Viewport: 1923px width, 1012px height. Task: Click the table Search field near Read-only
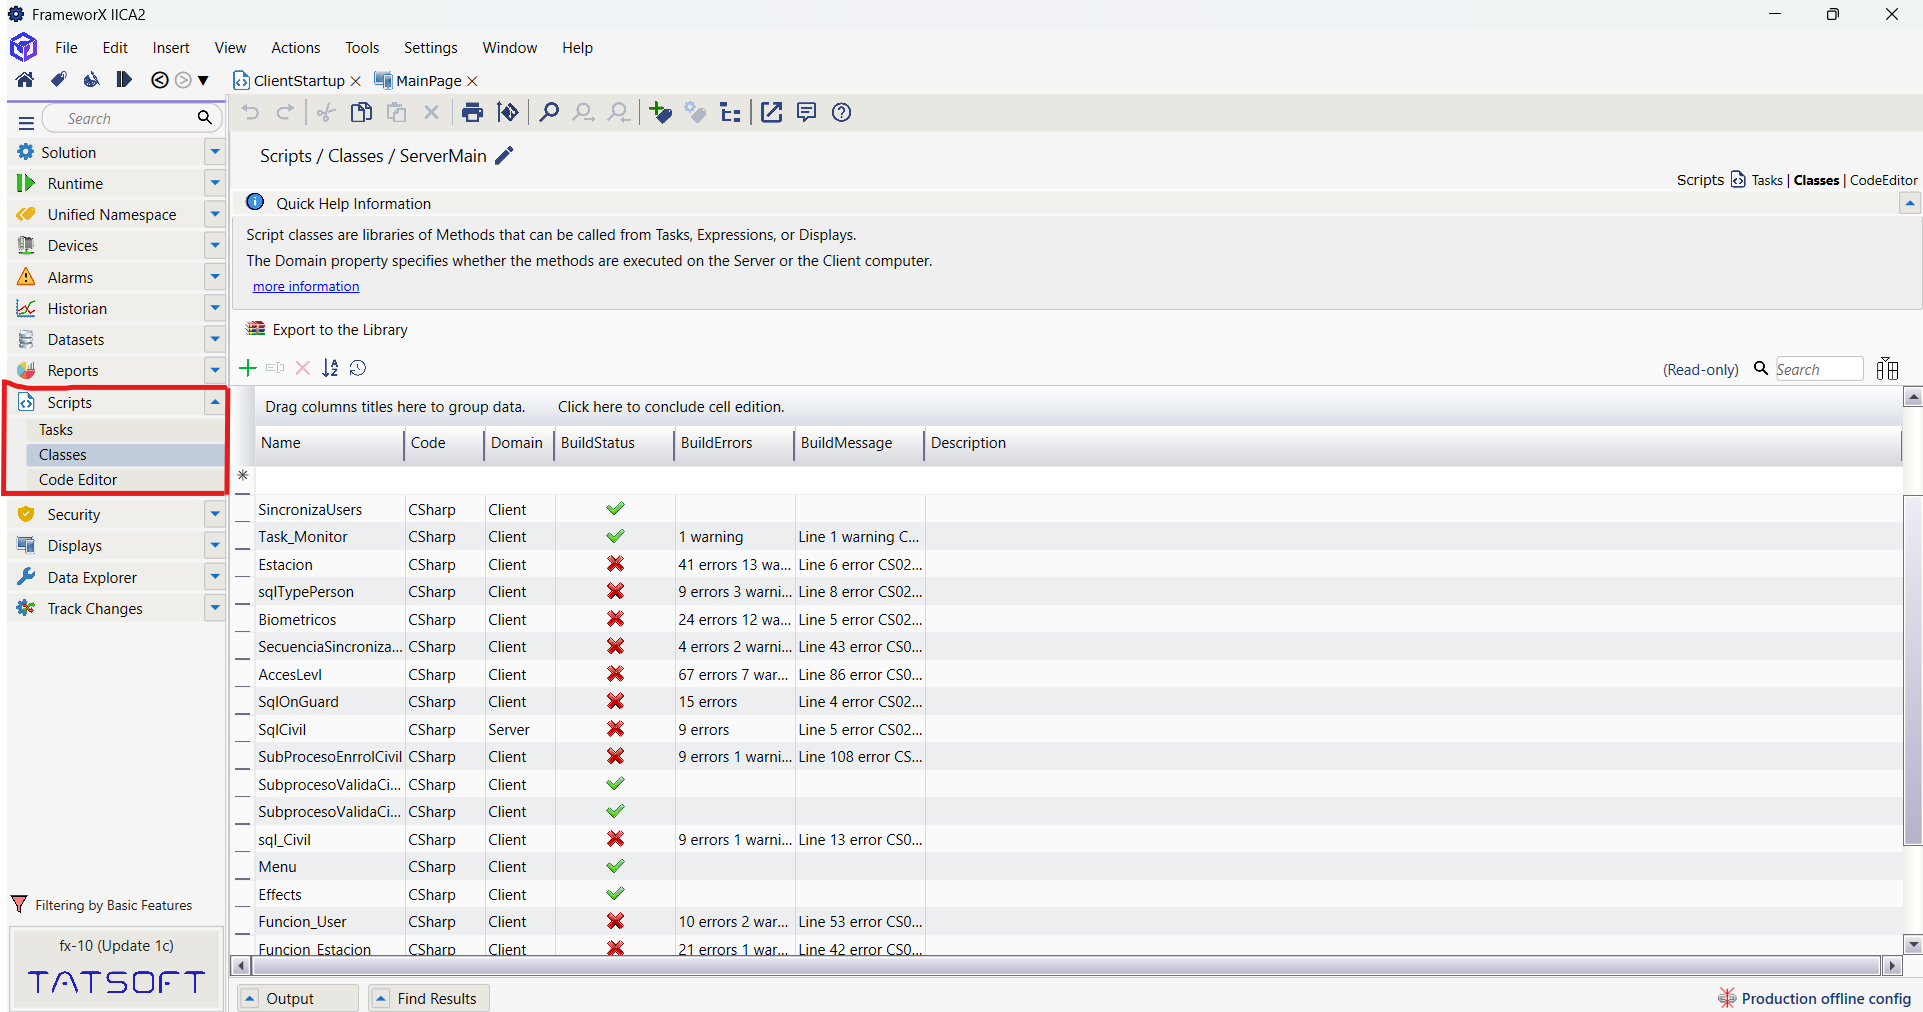tap(1819, 369)
